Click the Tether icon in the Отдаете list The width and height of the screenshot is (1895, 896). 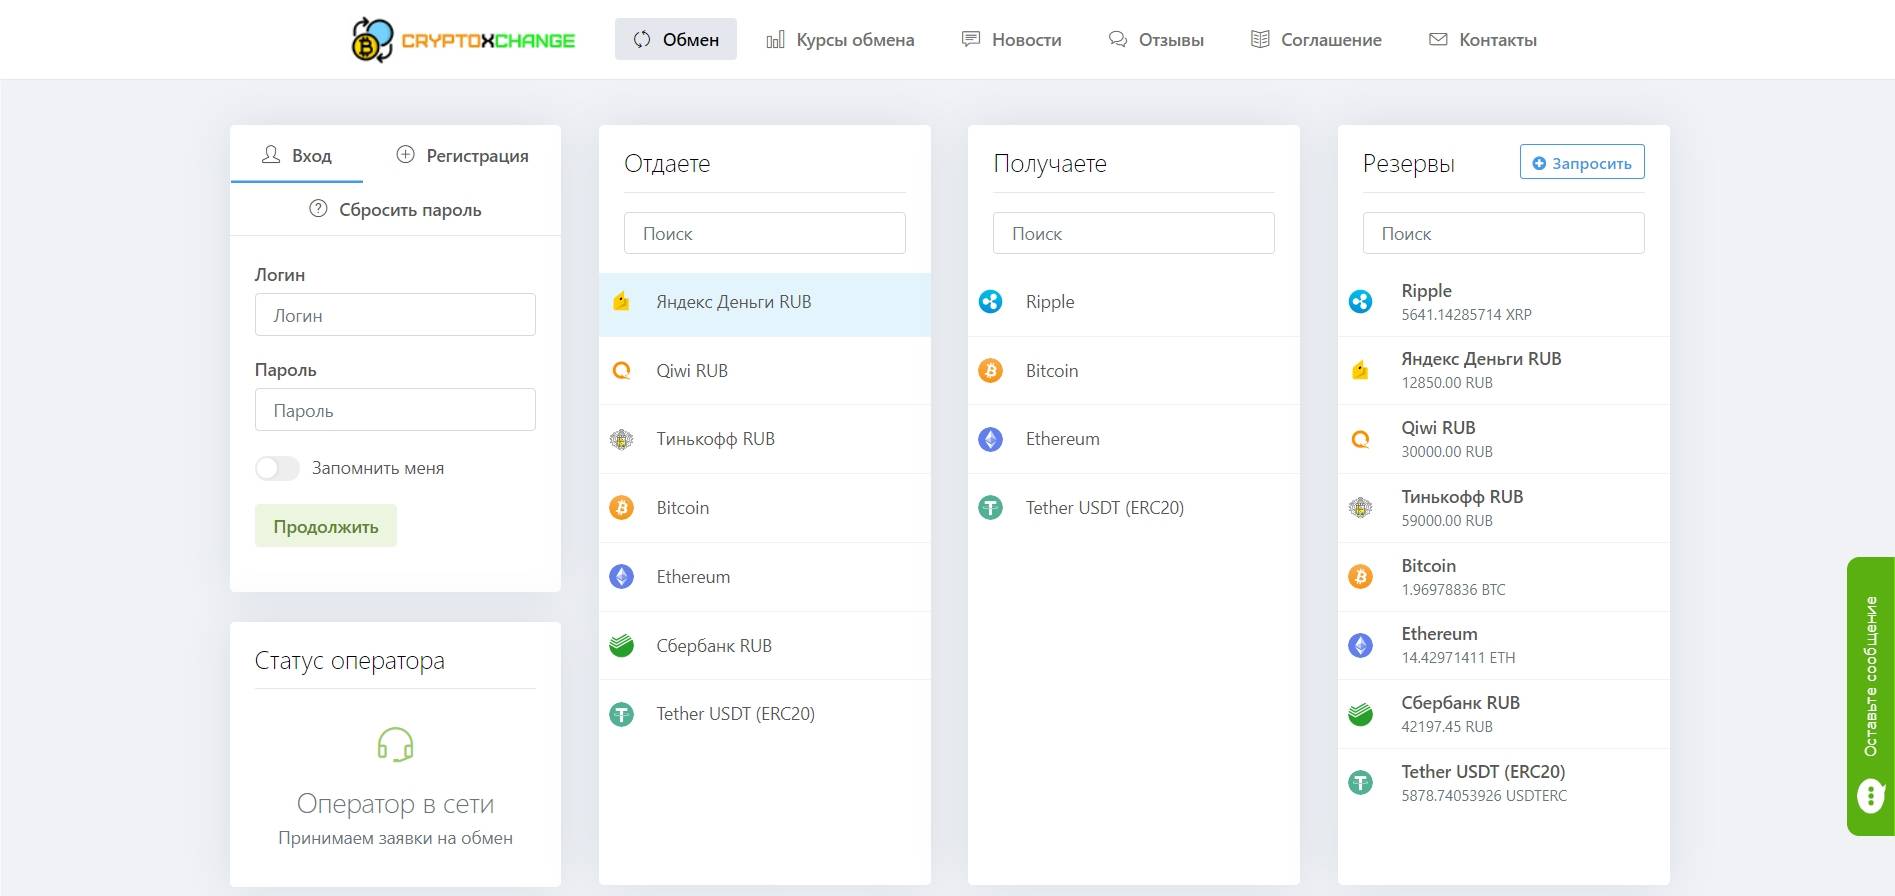[621, 714]
